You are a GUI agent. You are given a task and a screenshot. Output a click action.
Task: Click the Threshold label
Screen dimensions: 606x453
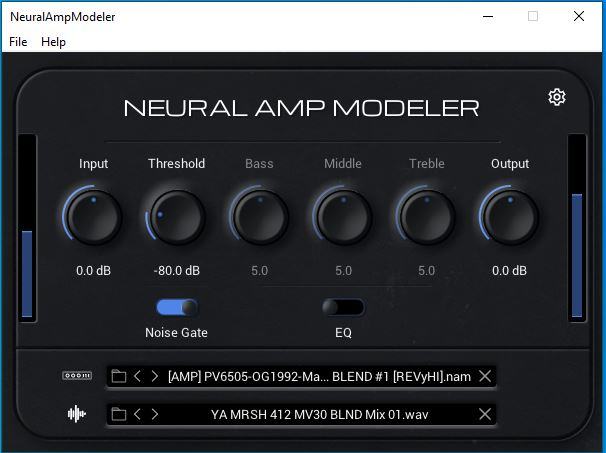[177, 163]
